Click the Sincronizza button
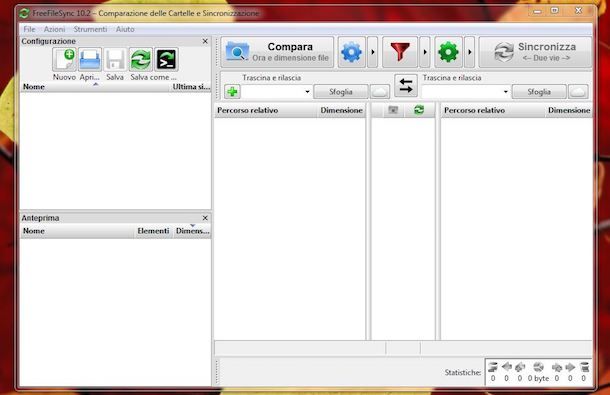 pos(535,52)
